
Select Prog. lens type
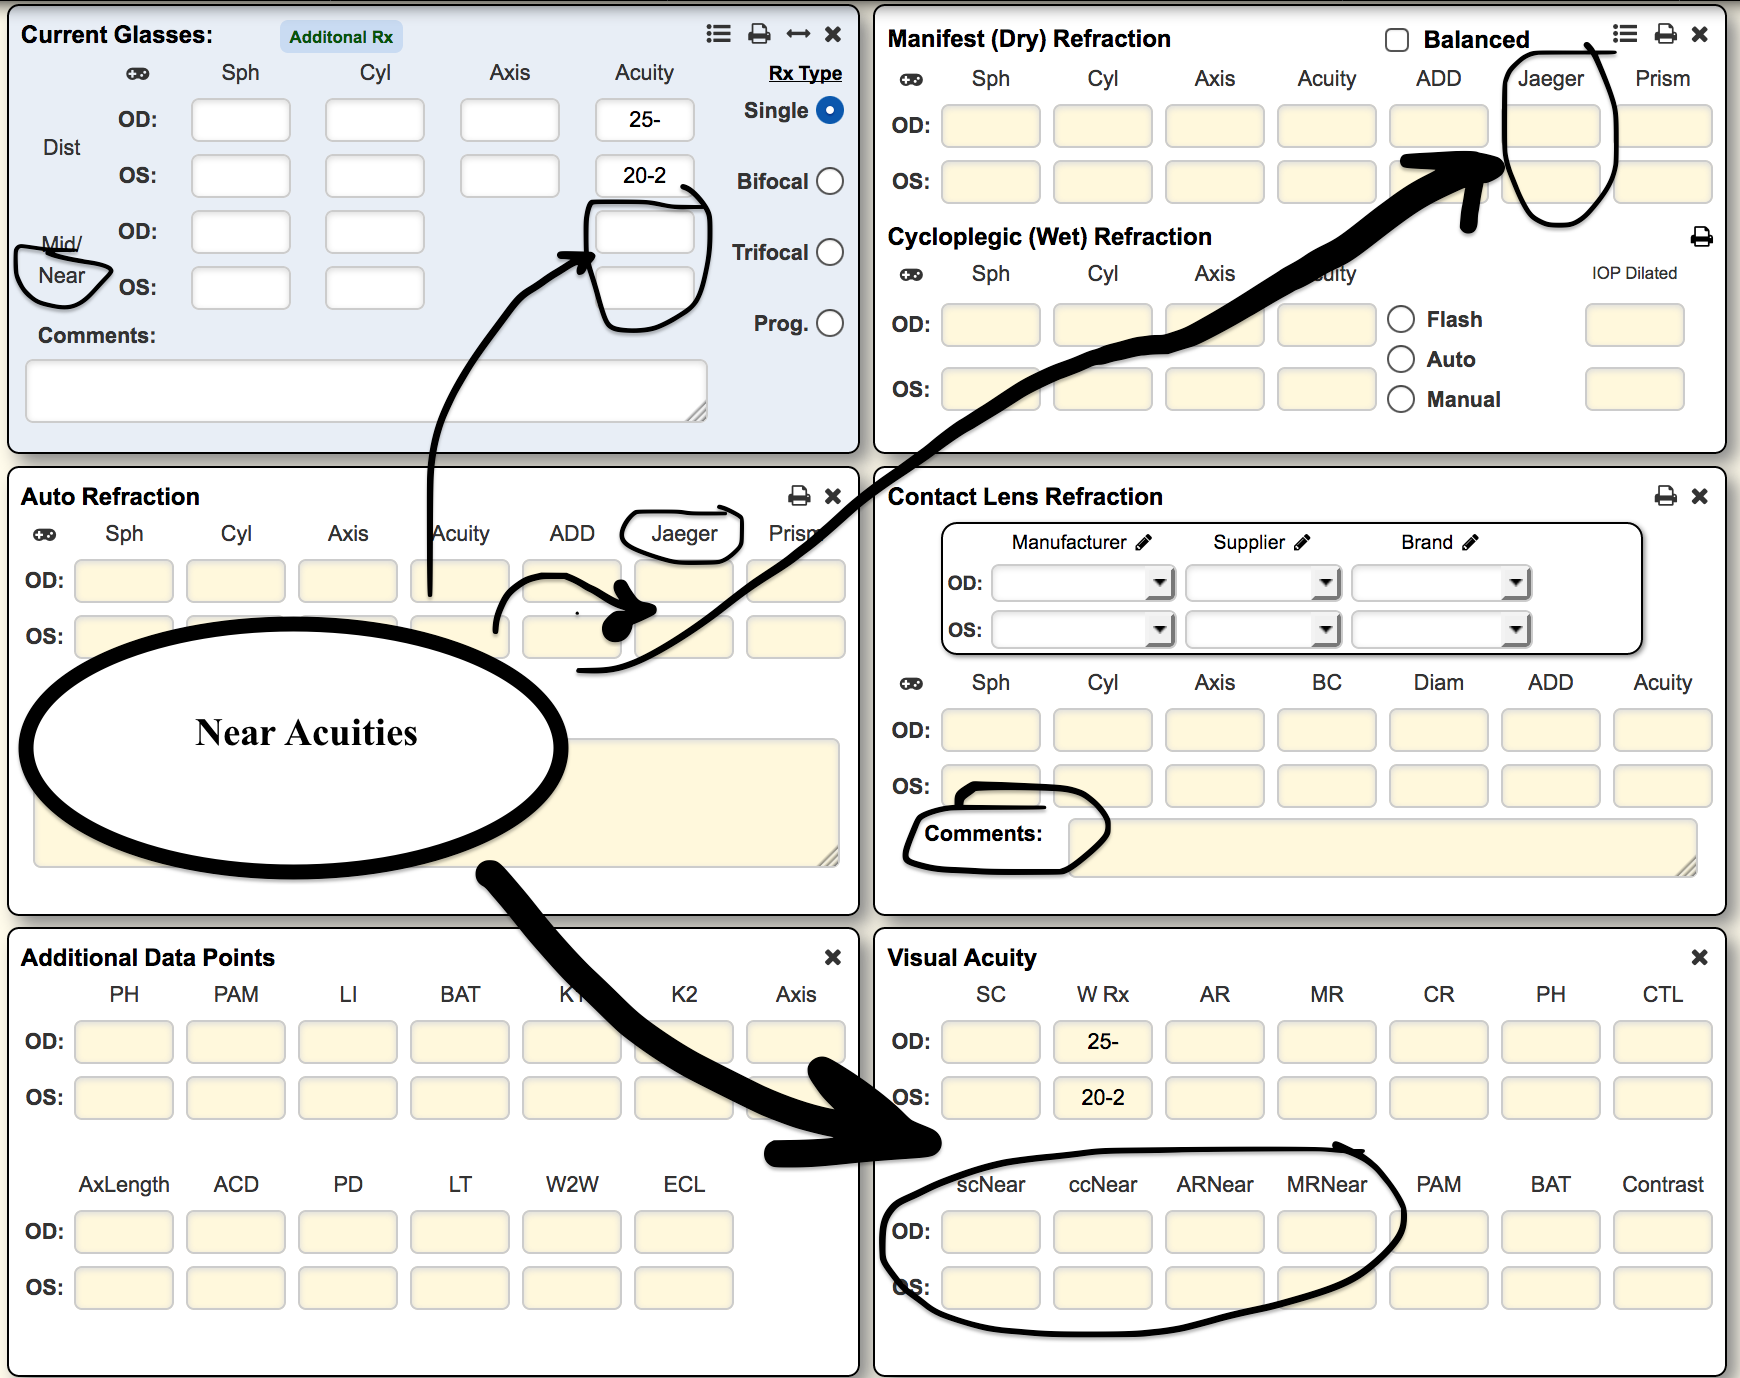click(x=829, y=323)
